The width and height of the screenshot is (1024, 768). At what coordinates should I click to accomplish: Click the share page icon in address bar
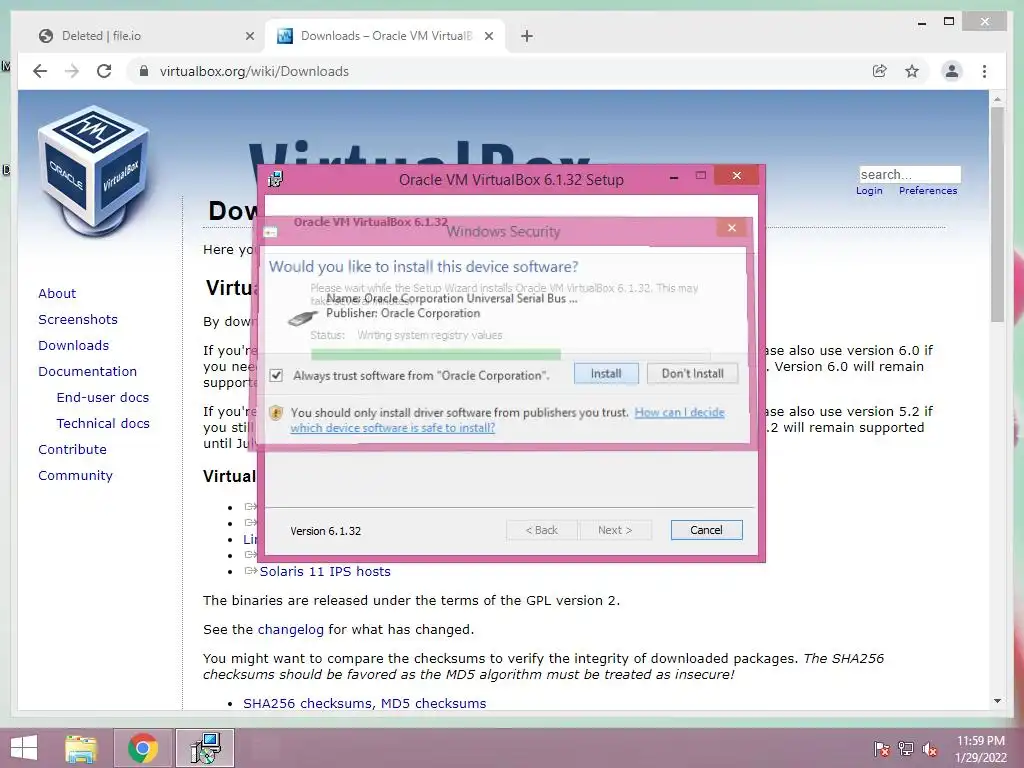[x=880, y=71]
